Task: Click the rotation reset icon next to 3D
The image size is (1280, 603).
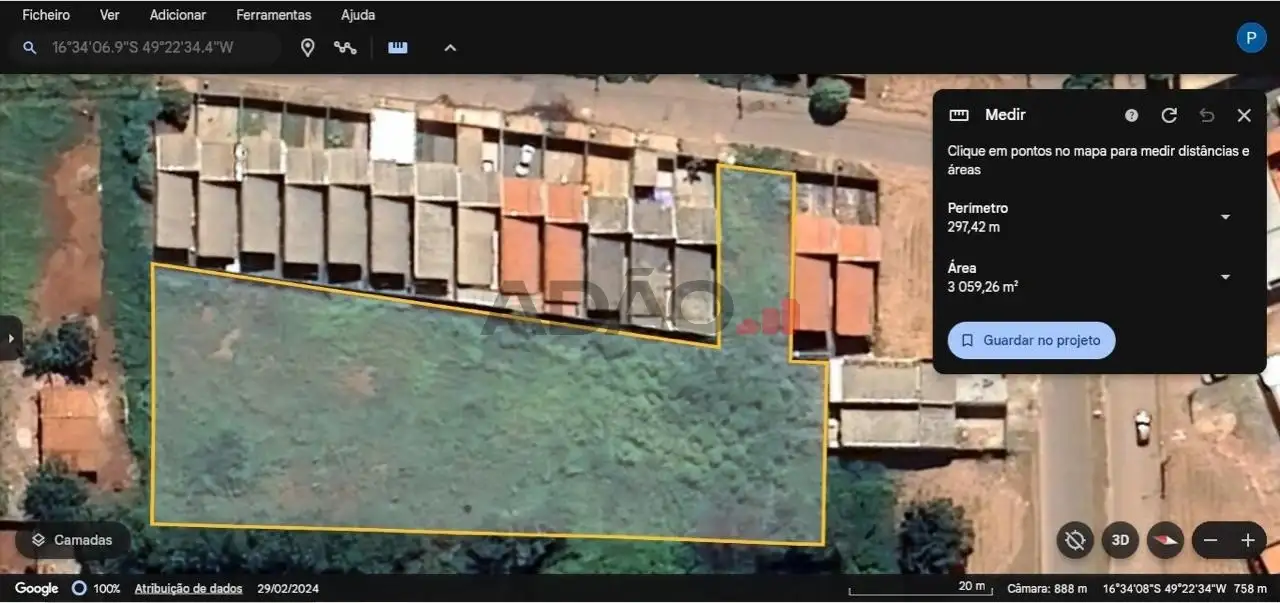Action: 1075,540
